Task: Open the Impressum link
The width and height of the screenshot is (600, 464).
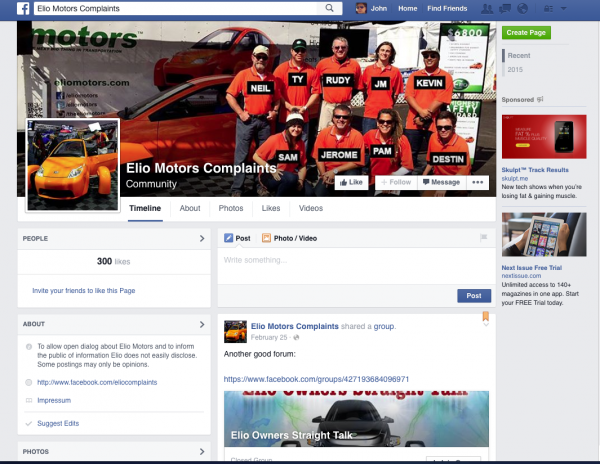Action: coord(54,400)
